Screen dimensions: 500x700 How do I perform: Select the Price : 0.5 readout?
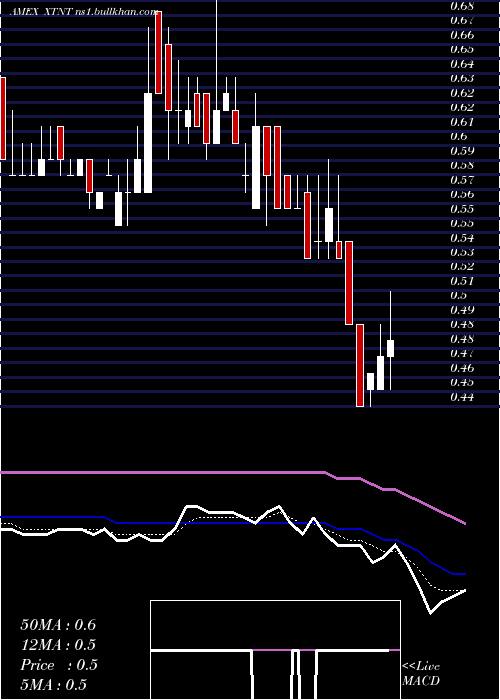[59, 665]
